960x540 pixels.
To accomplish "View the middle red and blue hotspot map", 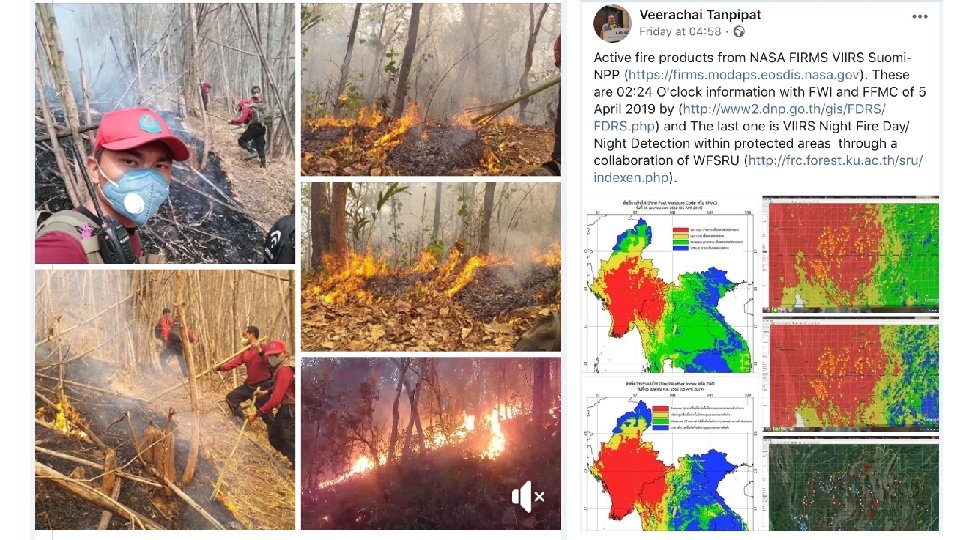I will 850,374.
